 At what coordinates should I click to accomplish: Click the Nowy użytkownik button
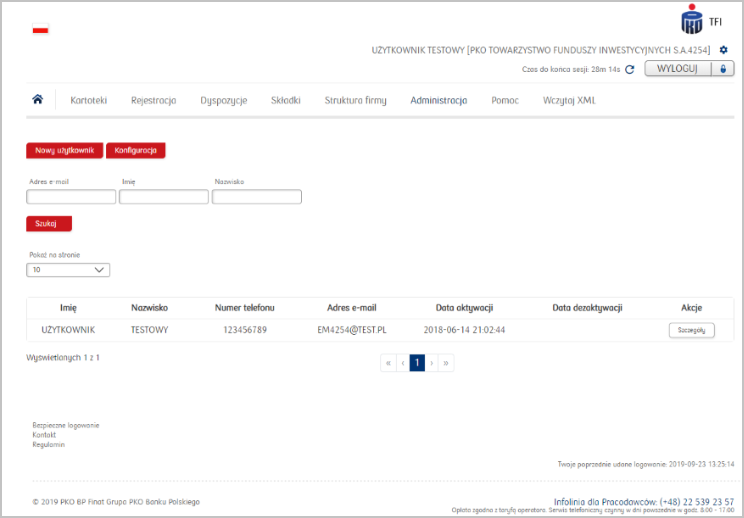pyautogui.click(x=64, y=150)
